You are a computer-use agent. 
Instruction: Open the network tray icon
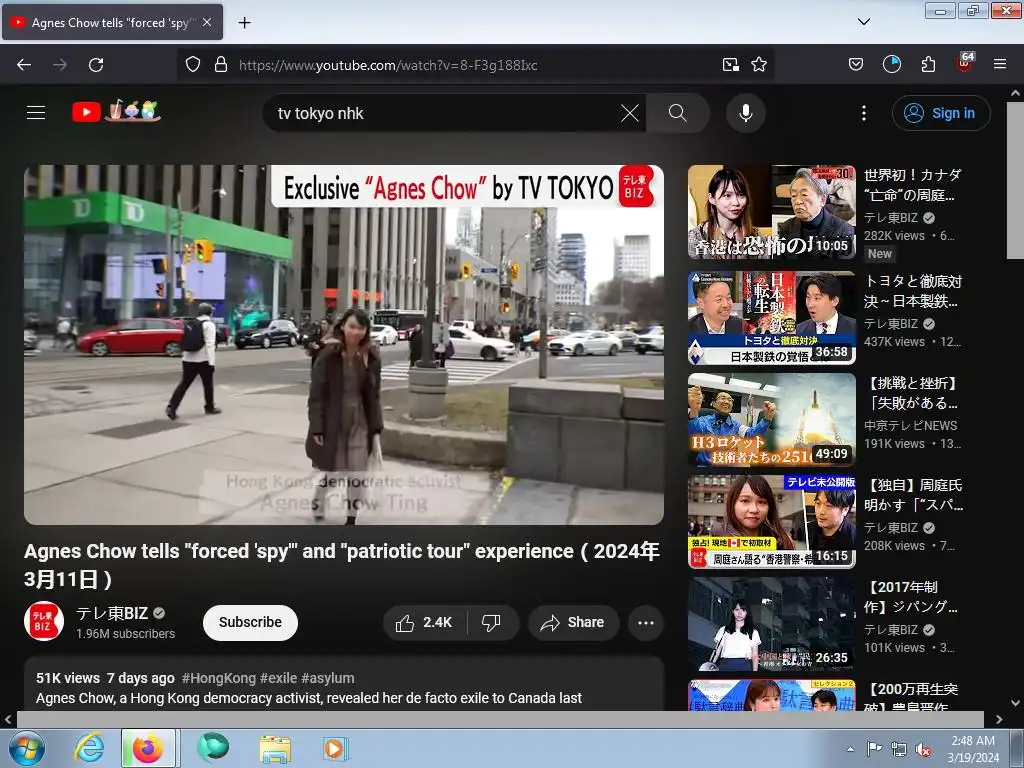tap(899, 749)
